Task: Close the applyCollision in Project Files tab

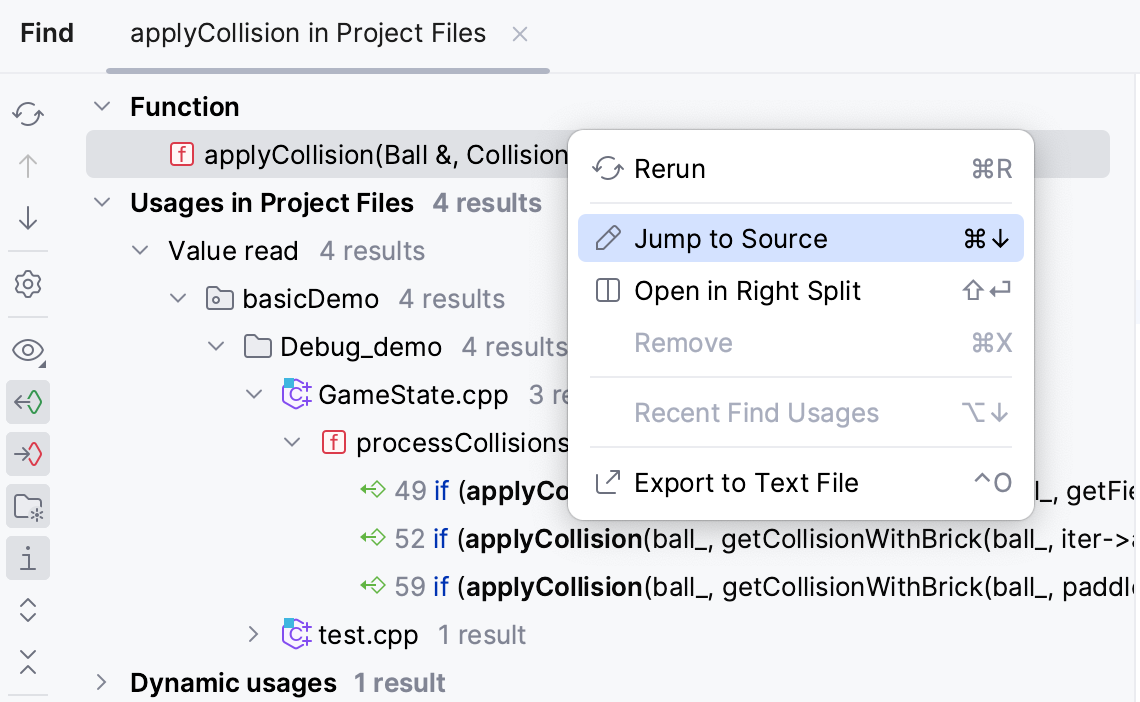Action: [x=520, y=34]
